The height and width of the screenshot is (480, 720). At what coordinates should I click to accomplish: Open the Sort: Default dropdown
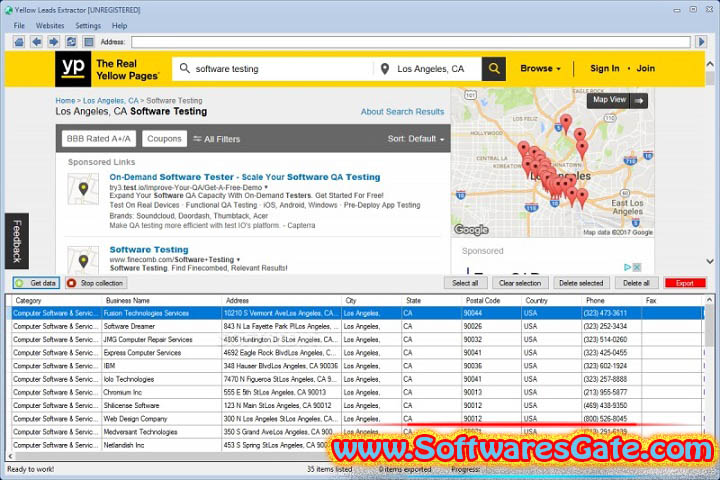pyautogui.click(x=416, y=139)
